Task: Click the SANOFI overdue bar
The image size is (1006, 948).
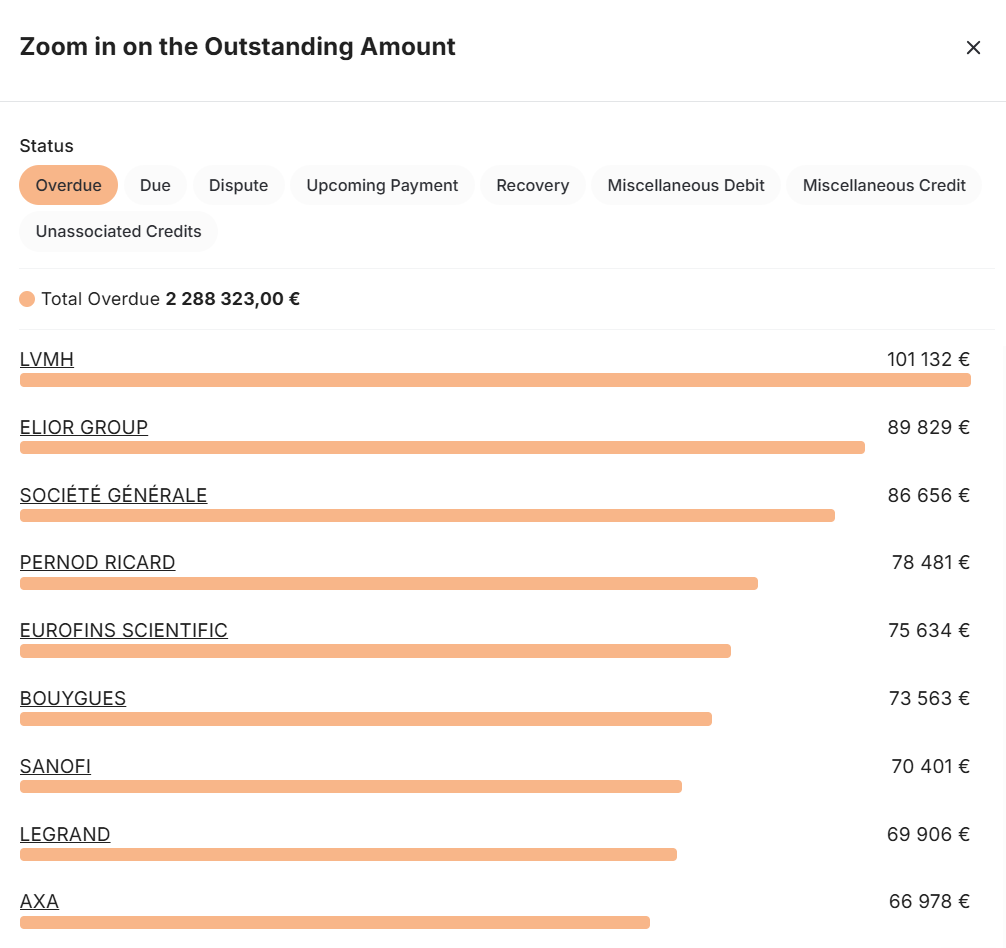Action: (x=351, y=787)
